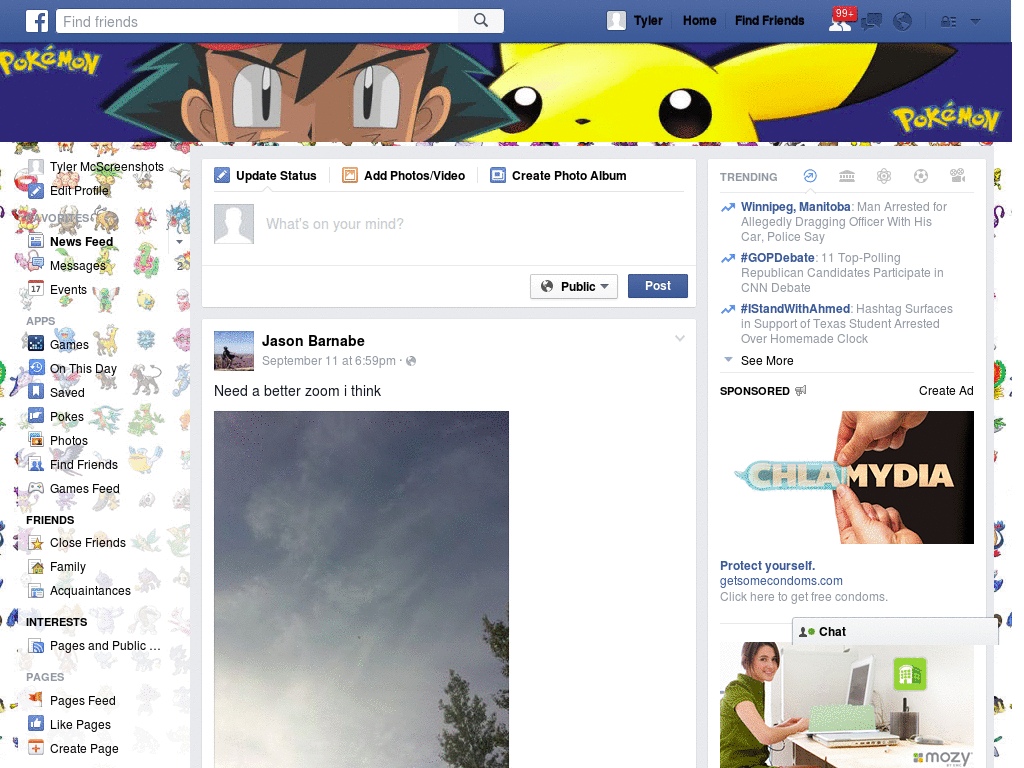Switch to Create Photo Album tab
1024x768 pixels.
pos(558,176)
